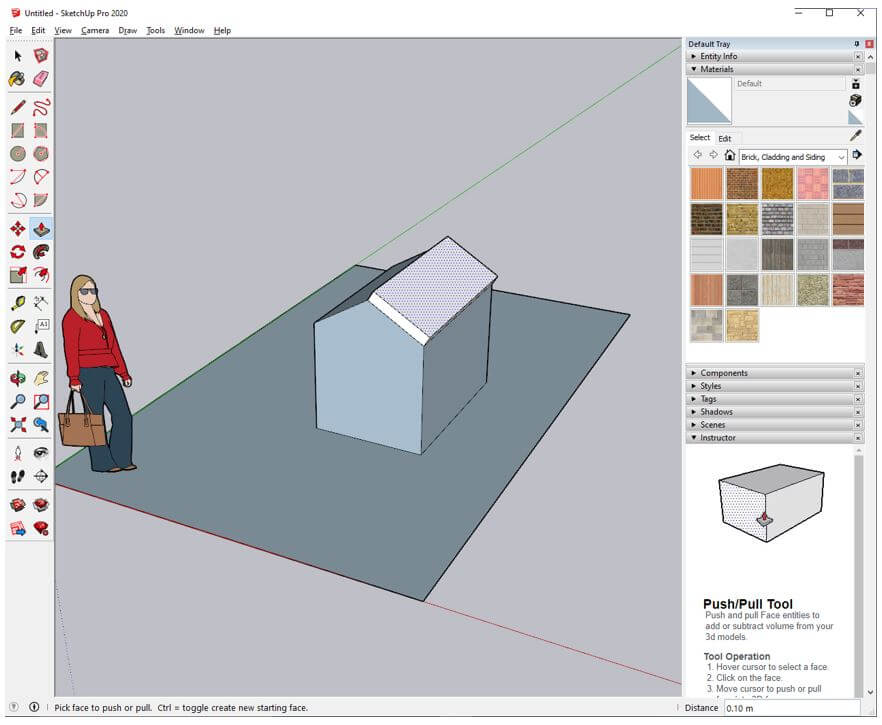
Task: Open the 3D Warehouse
Action: [17, 505]
